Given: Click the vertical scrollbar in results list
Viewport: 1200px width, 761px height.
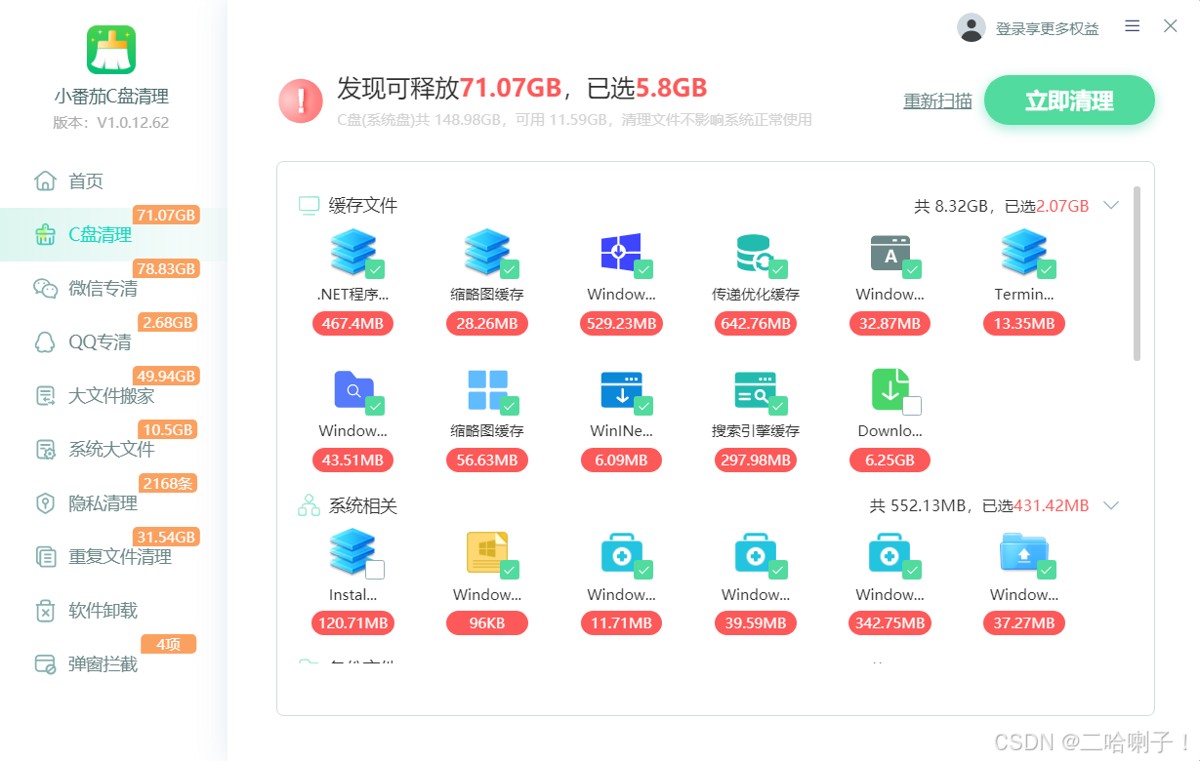Looking at the screenshot, I should tap(1137, 273).
